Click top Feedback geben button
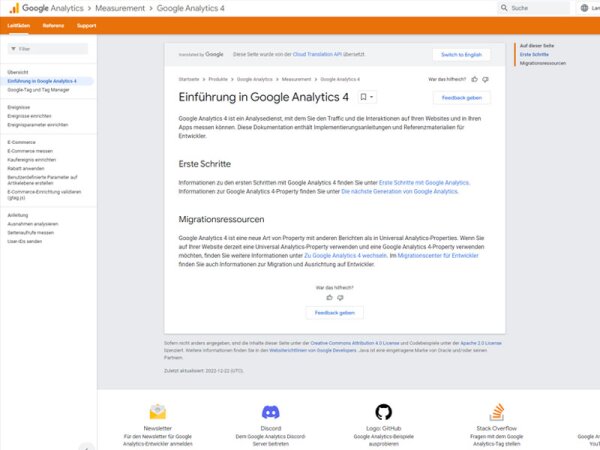Image resolution: width=600 pixels, height=450 pixels. coord(461,98)
